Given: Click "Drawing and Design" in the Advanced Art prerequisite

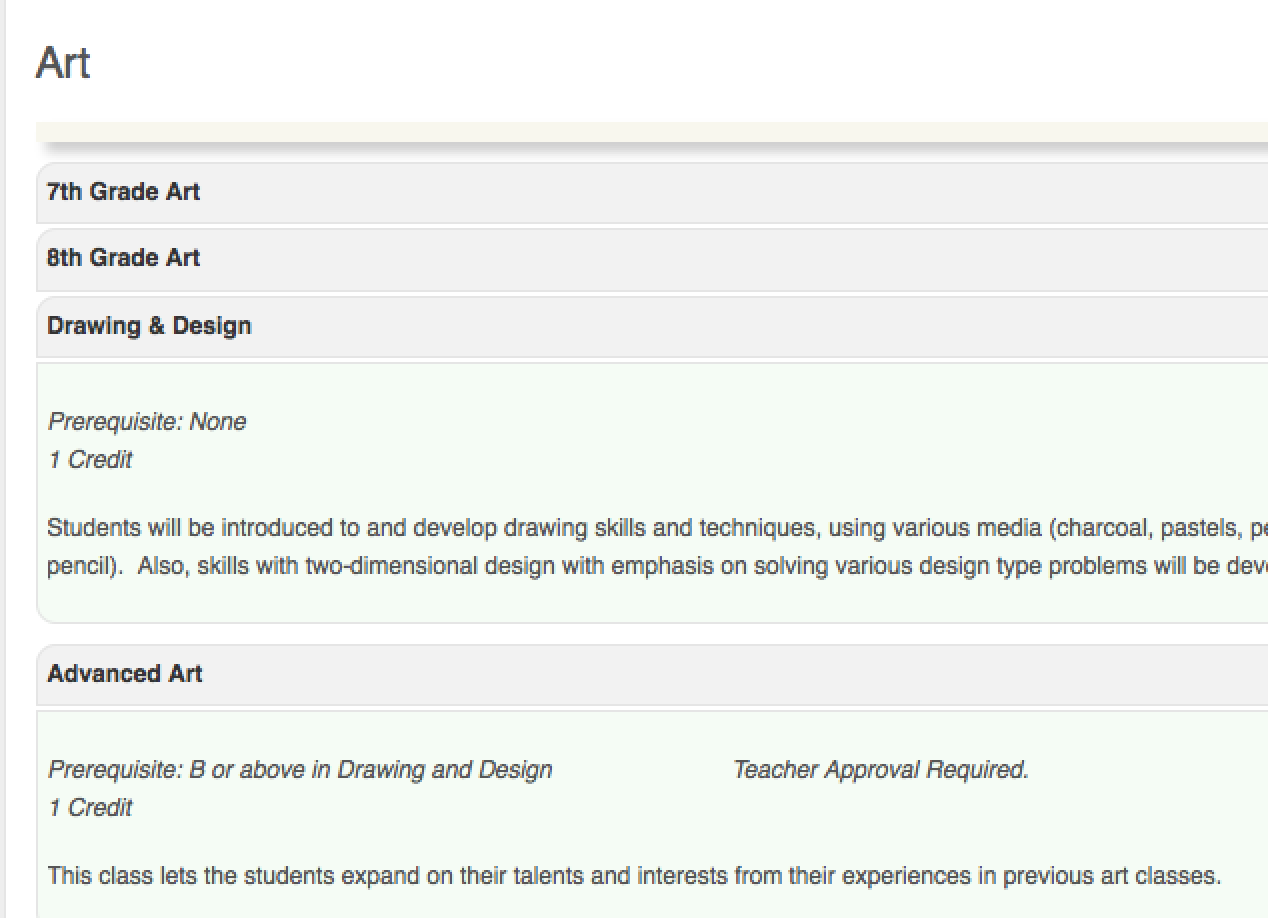Looking at the screenshot, I should pyautogui.click(x=444, y=770).
